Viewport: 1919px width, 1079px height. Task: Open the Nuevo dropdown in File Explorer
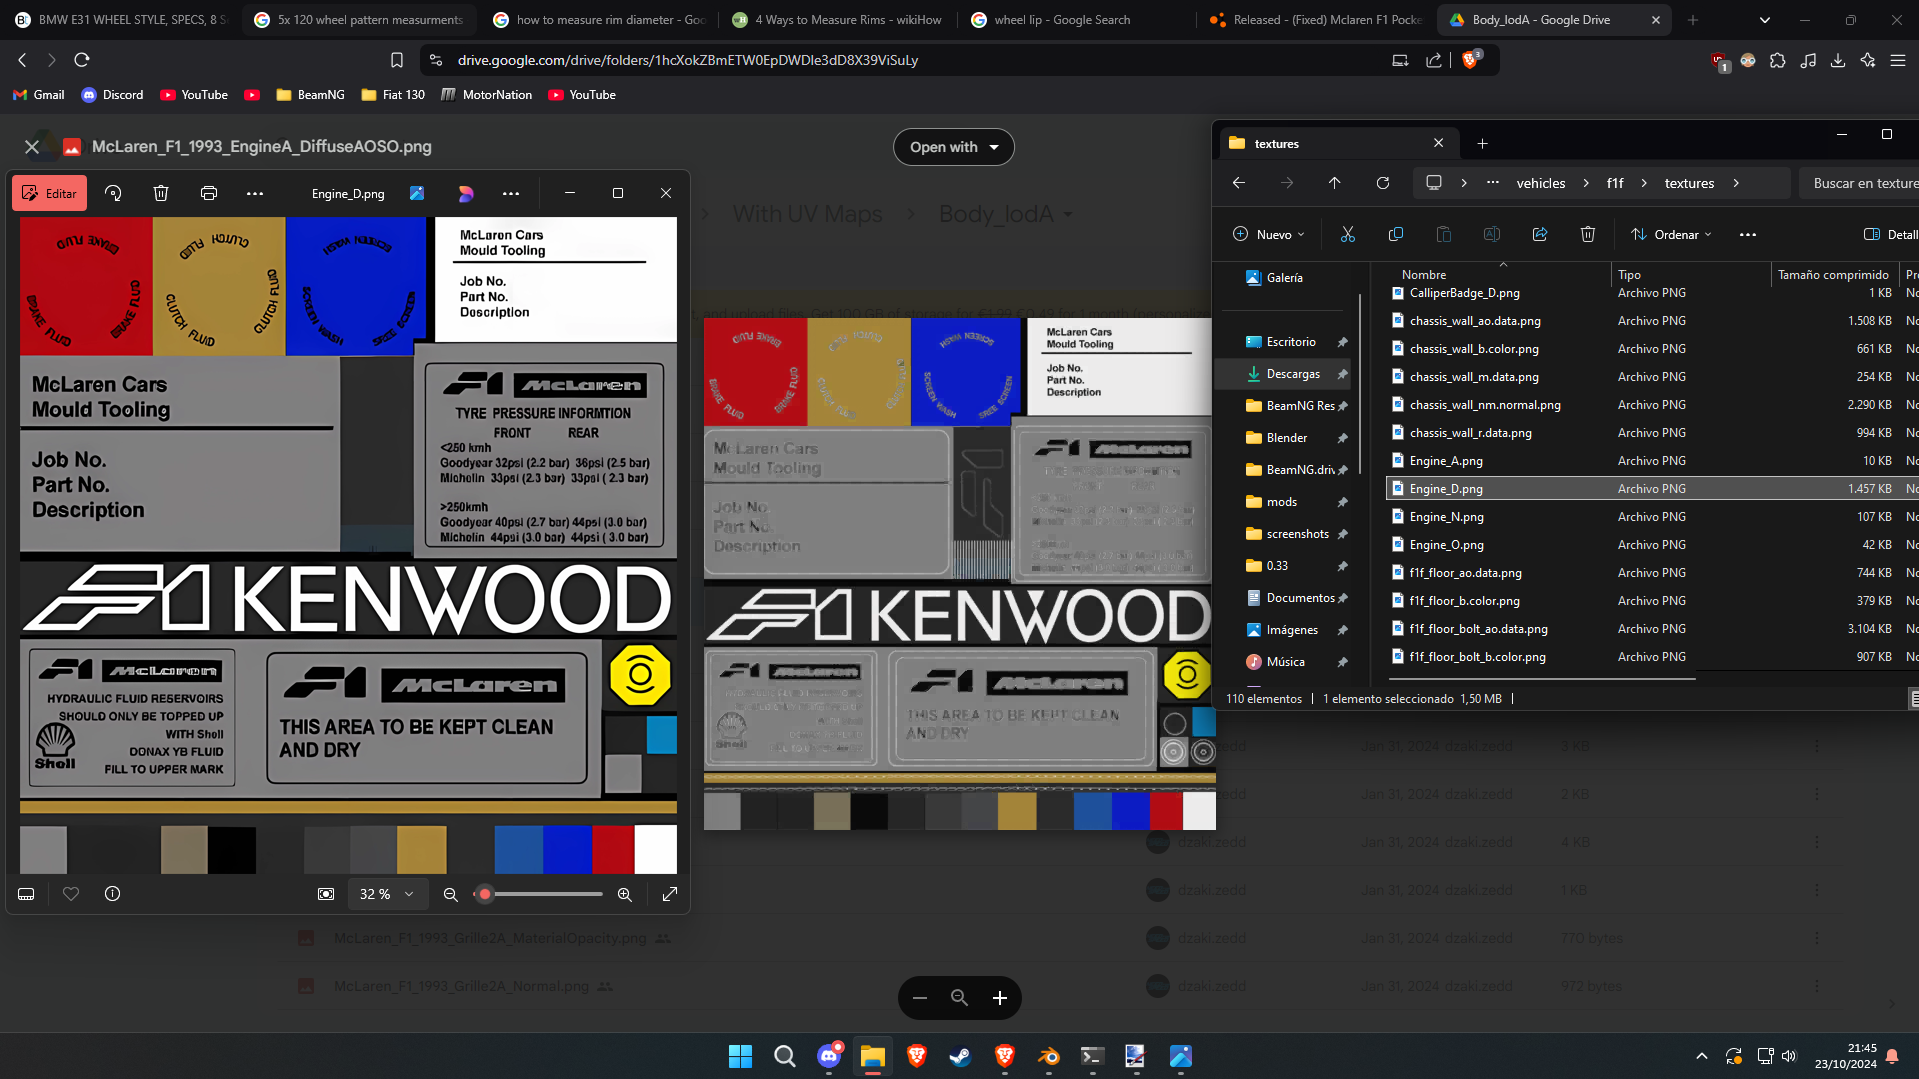coord(1269,234)
